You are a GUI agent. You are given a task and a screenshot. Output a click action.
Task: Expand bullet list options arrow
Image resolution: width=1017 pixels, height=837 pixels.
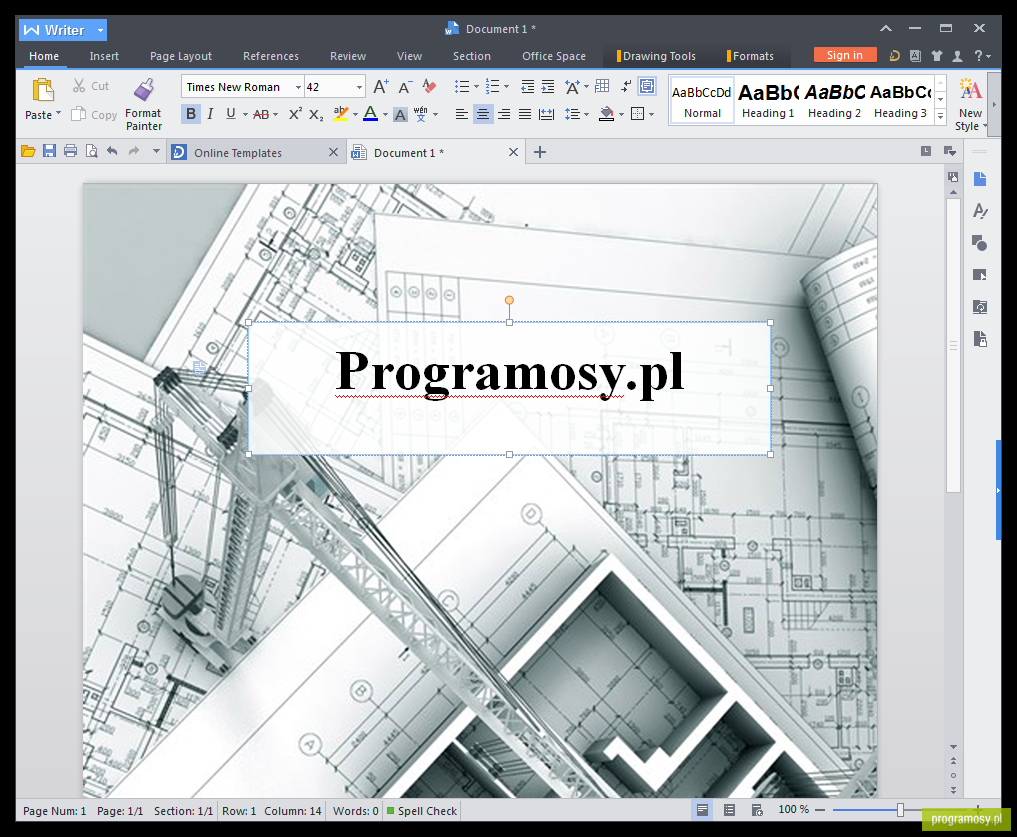point(477,86)
